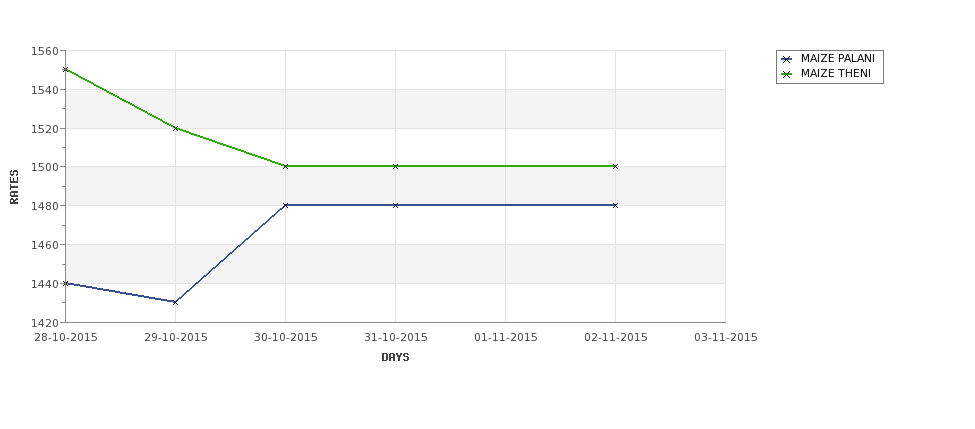Select the MAIZE PALANI point at 1430

coord(175,302)
